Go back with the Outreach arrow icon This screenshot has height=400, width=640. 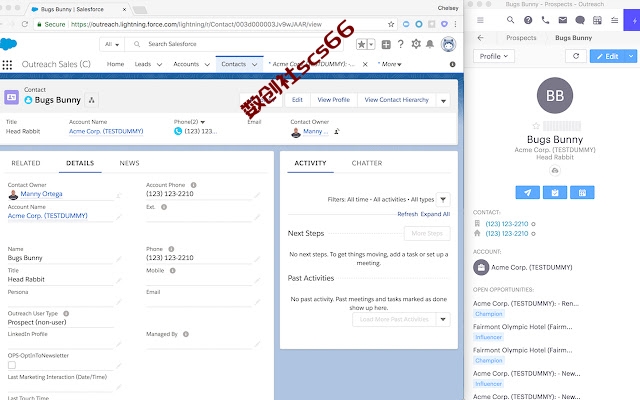pyautogui.click(x=480, y=38)
